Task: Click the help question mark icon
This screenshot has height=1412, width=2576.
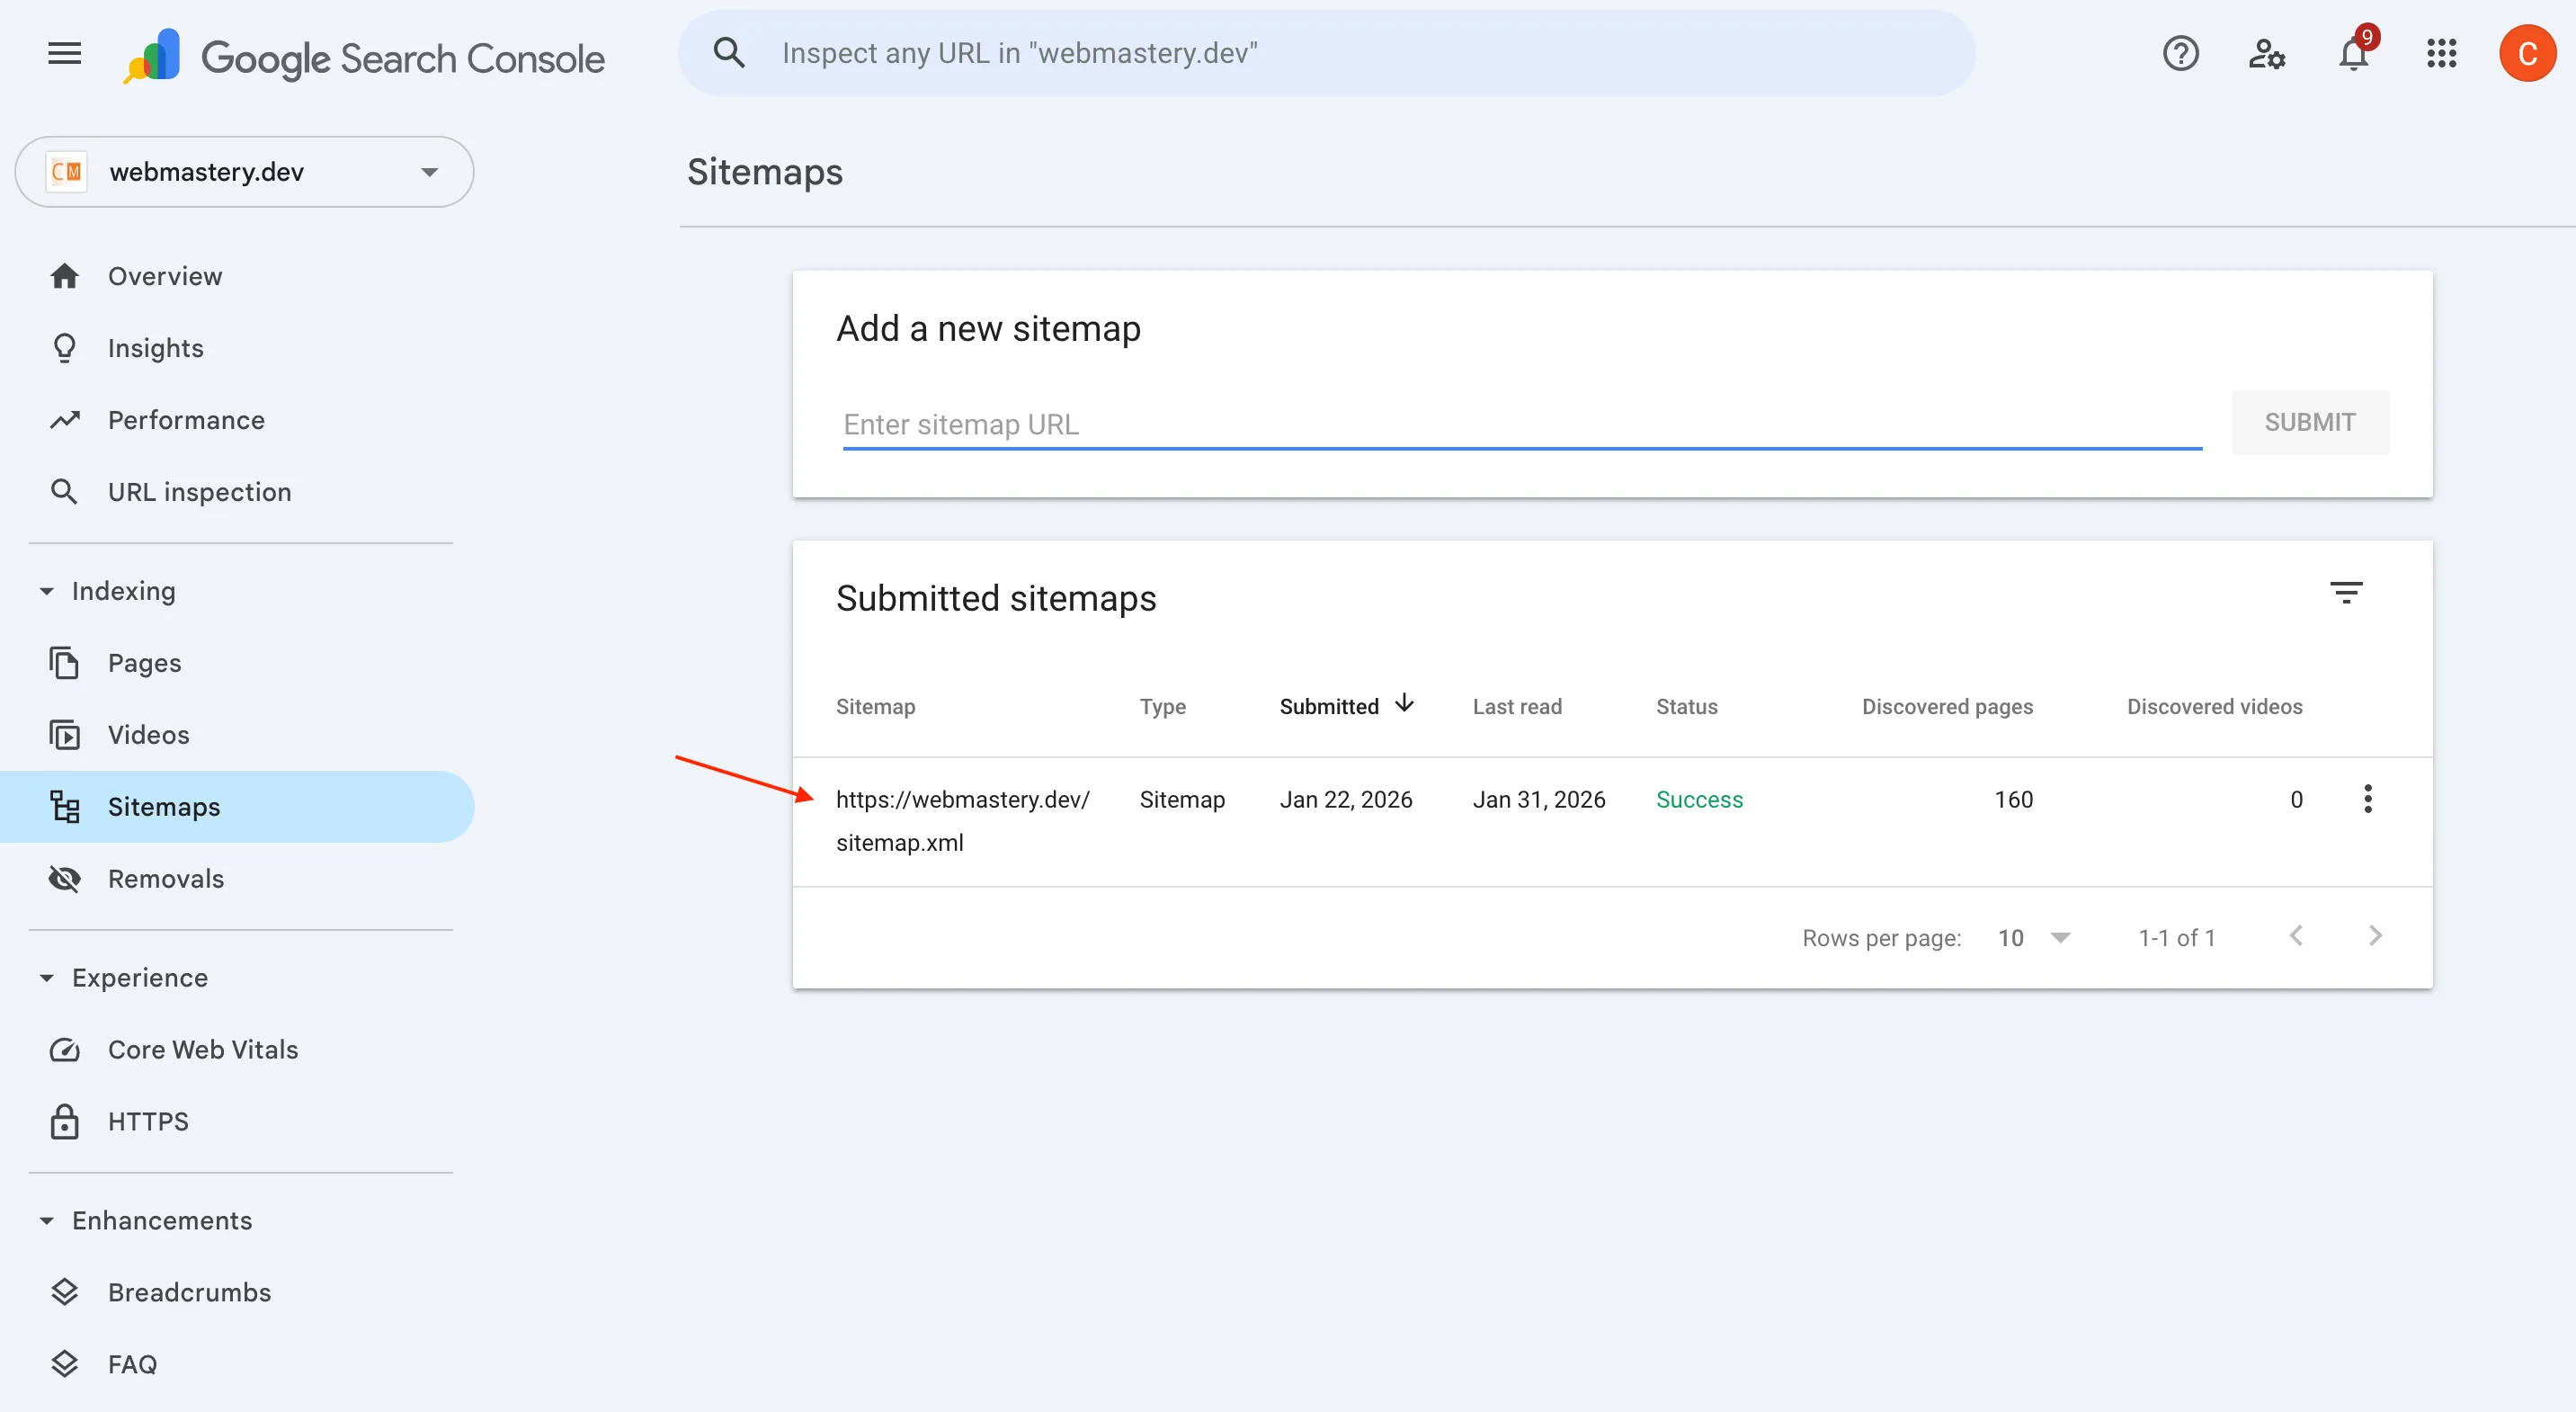Action: (2180, 53)
